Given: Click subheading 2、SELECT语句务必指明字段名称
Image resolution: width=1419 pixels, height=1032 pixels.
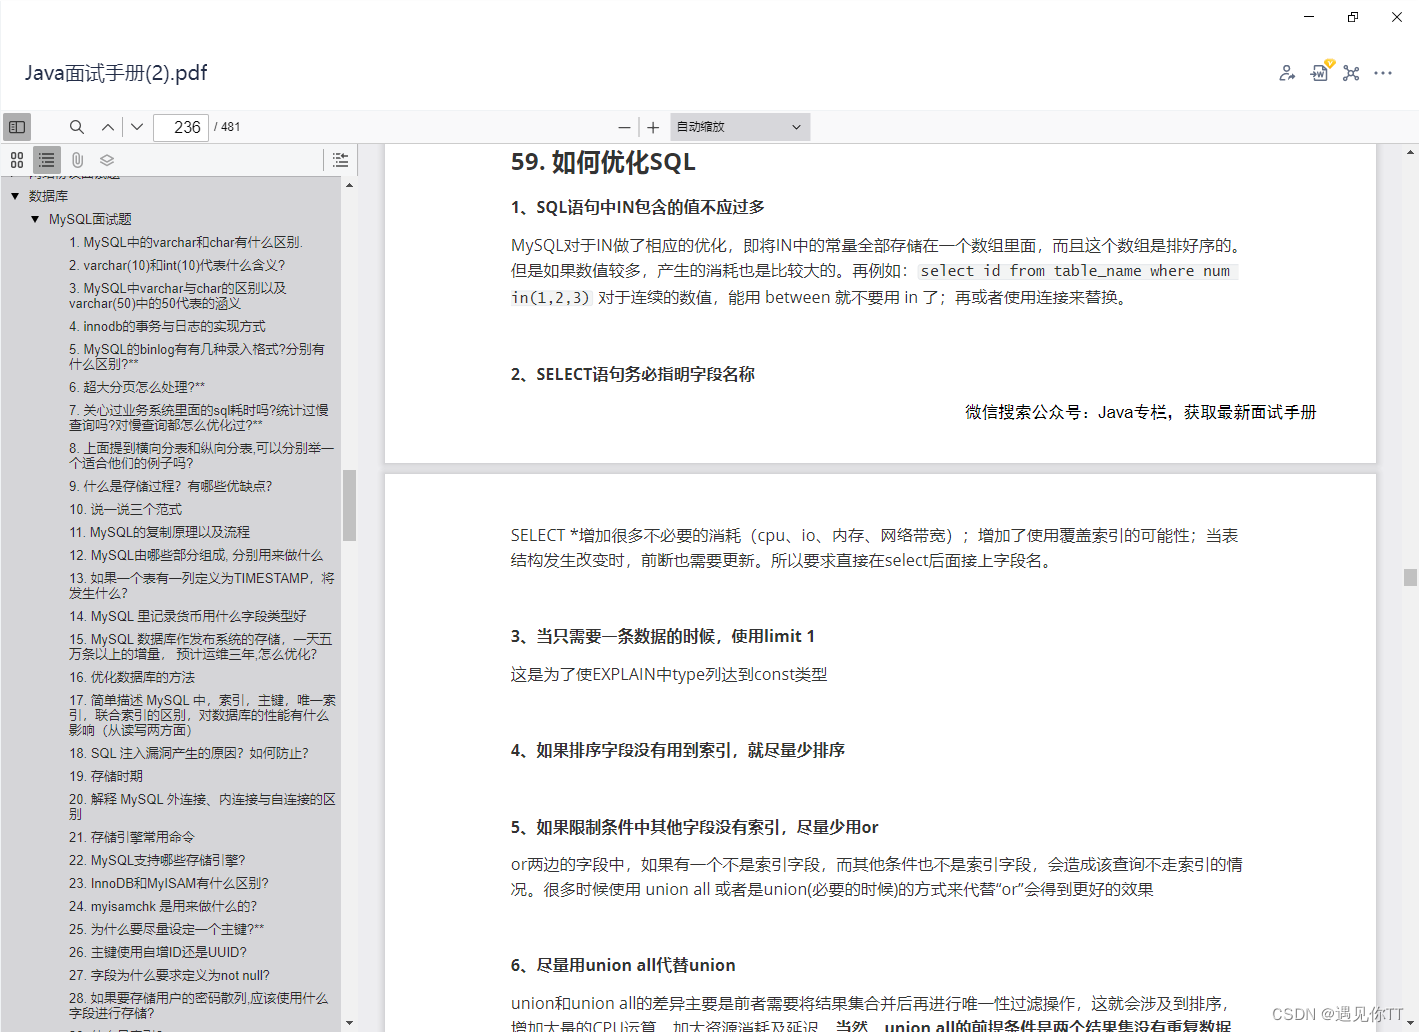Looking at the screenshot, I should pyautogui.click(x=633, y=374).
